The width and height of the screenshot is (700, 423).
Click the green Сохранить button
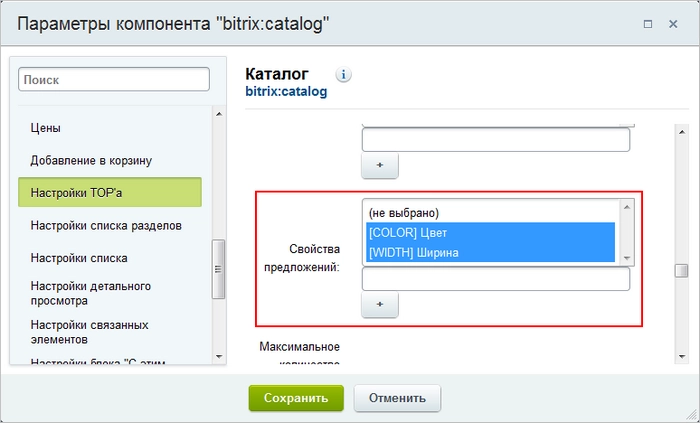pyautogui.click(x=296, y=398)
